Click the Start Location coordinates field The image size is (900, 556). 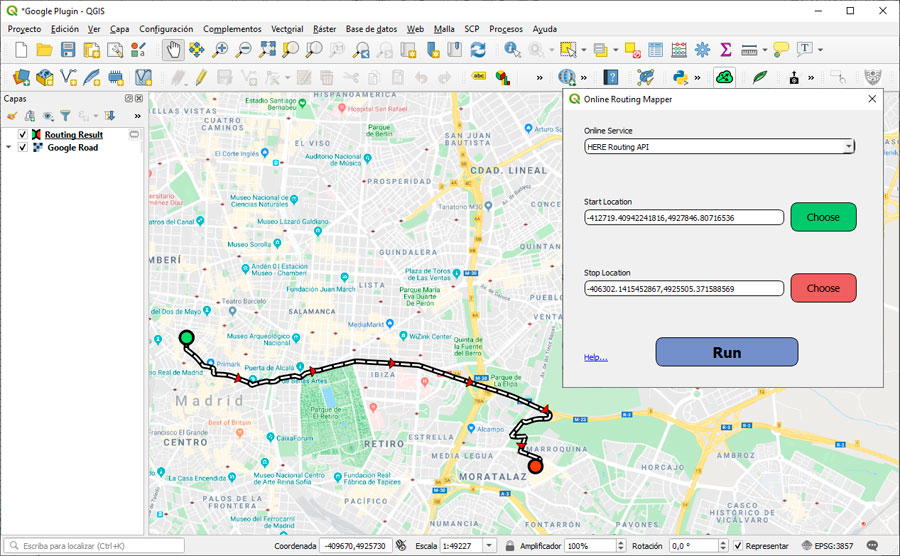click(684, 217)
